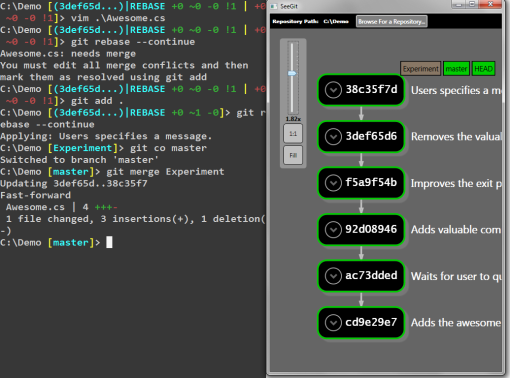Click 'vim .\Awesome.cs' command in terminal
Screen dimensions: 510x378
click(118, 18)
